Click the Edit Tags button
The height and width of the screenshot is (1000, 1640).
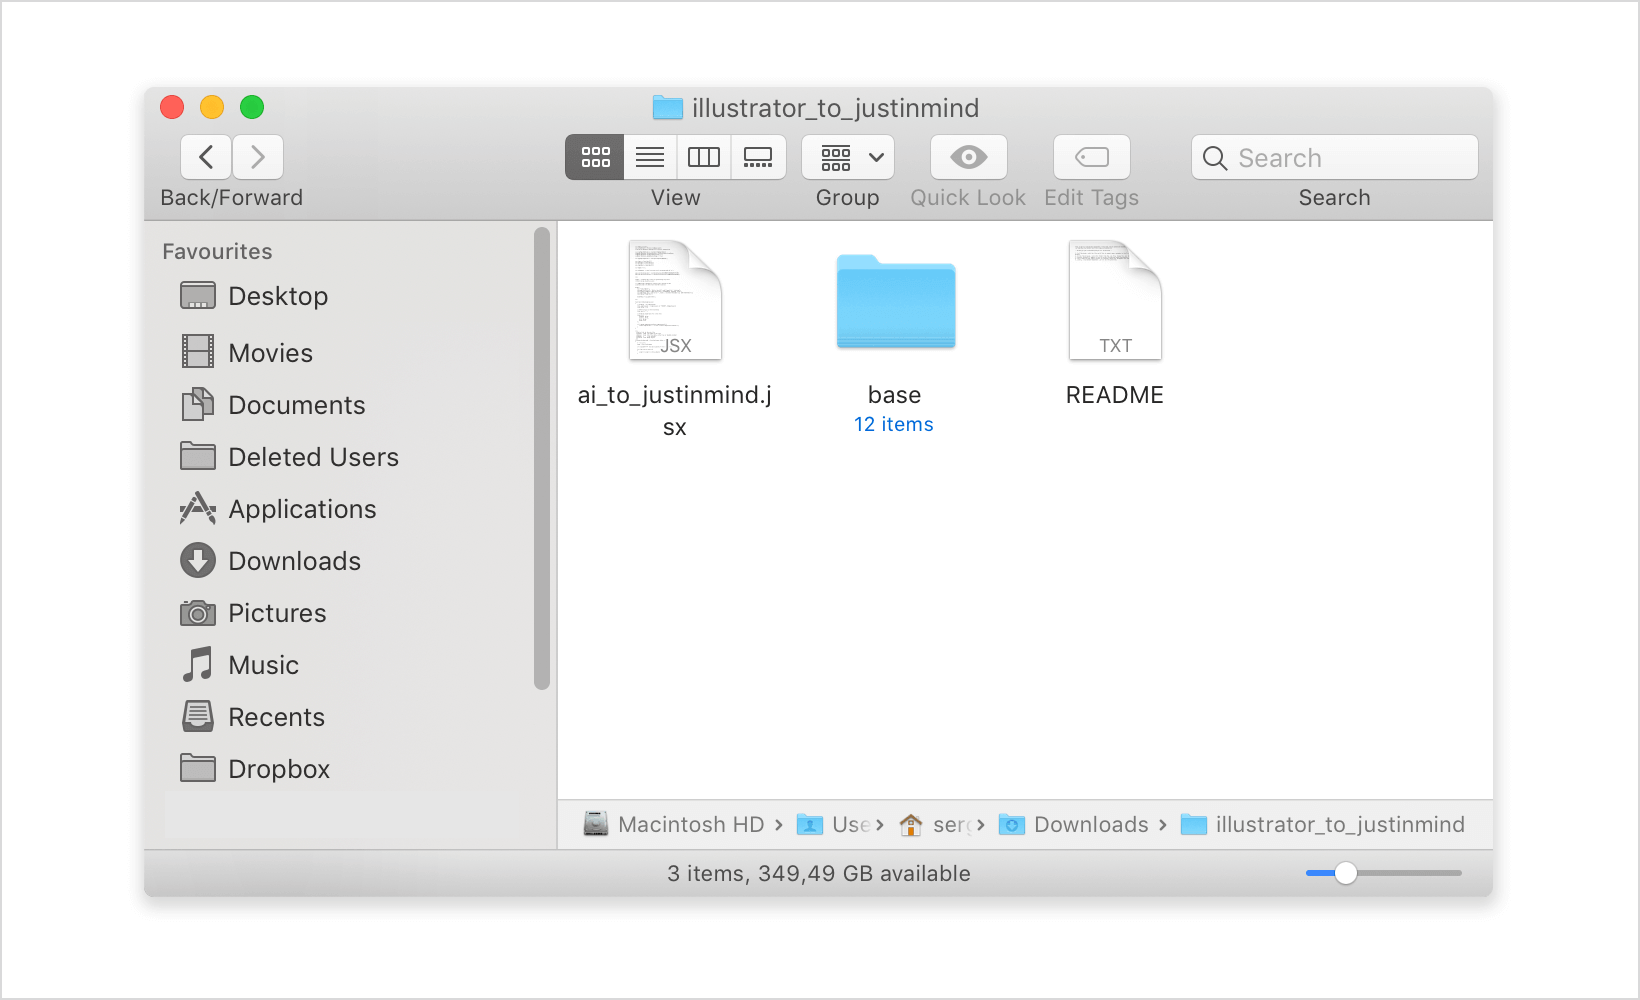click(1091, 157)
